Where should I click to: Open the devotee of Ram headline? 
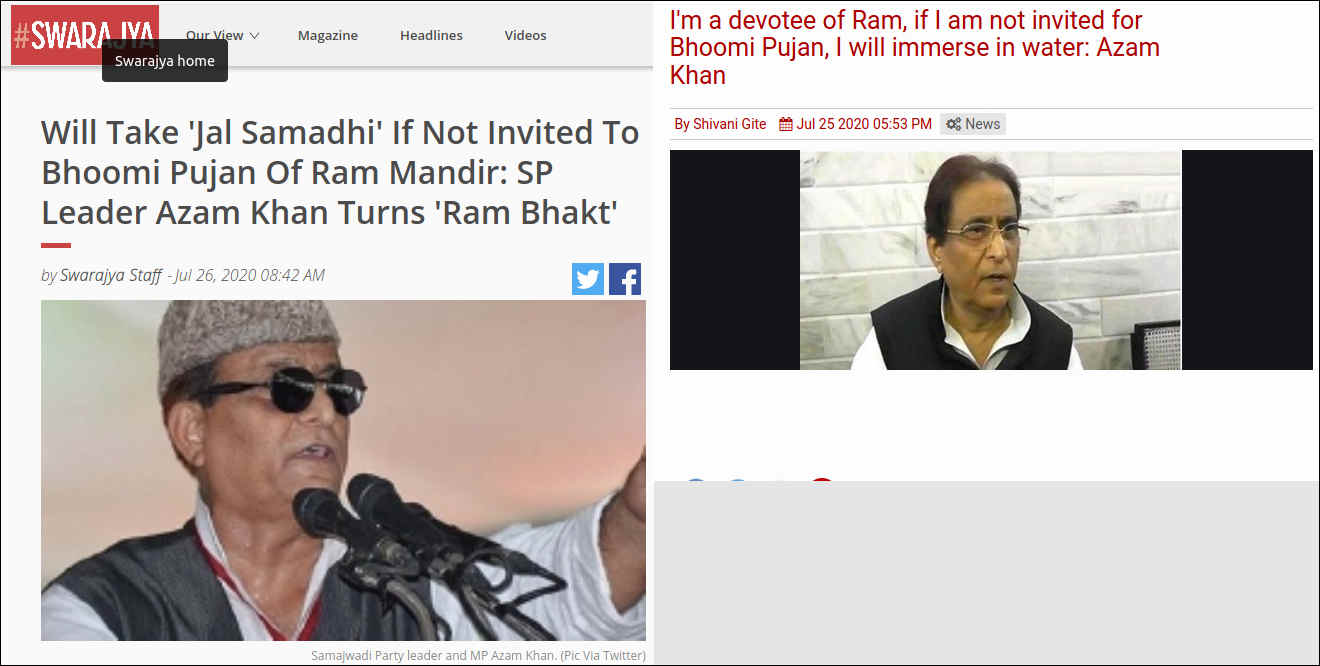click(x=915, y=47)
